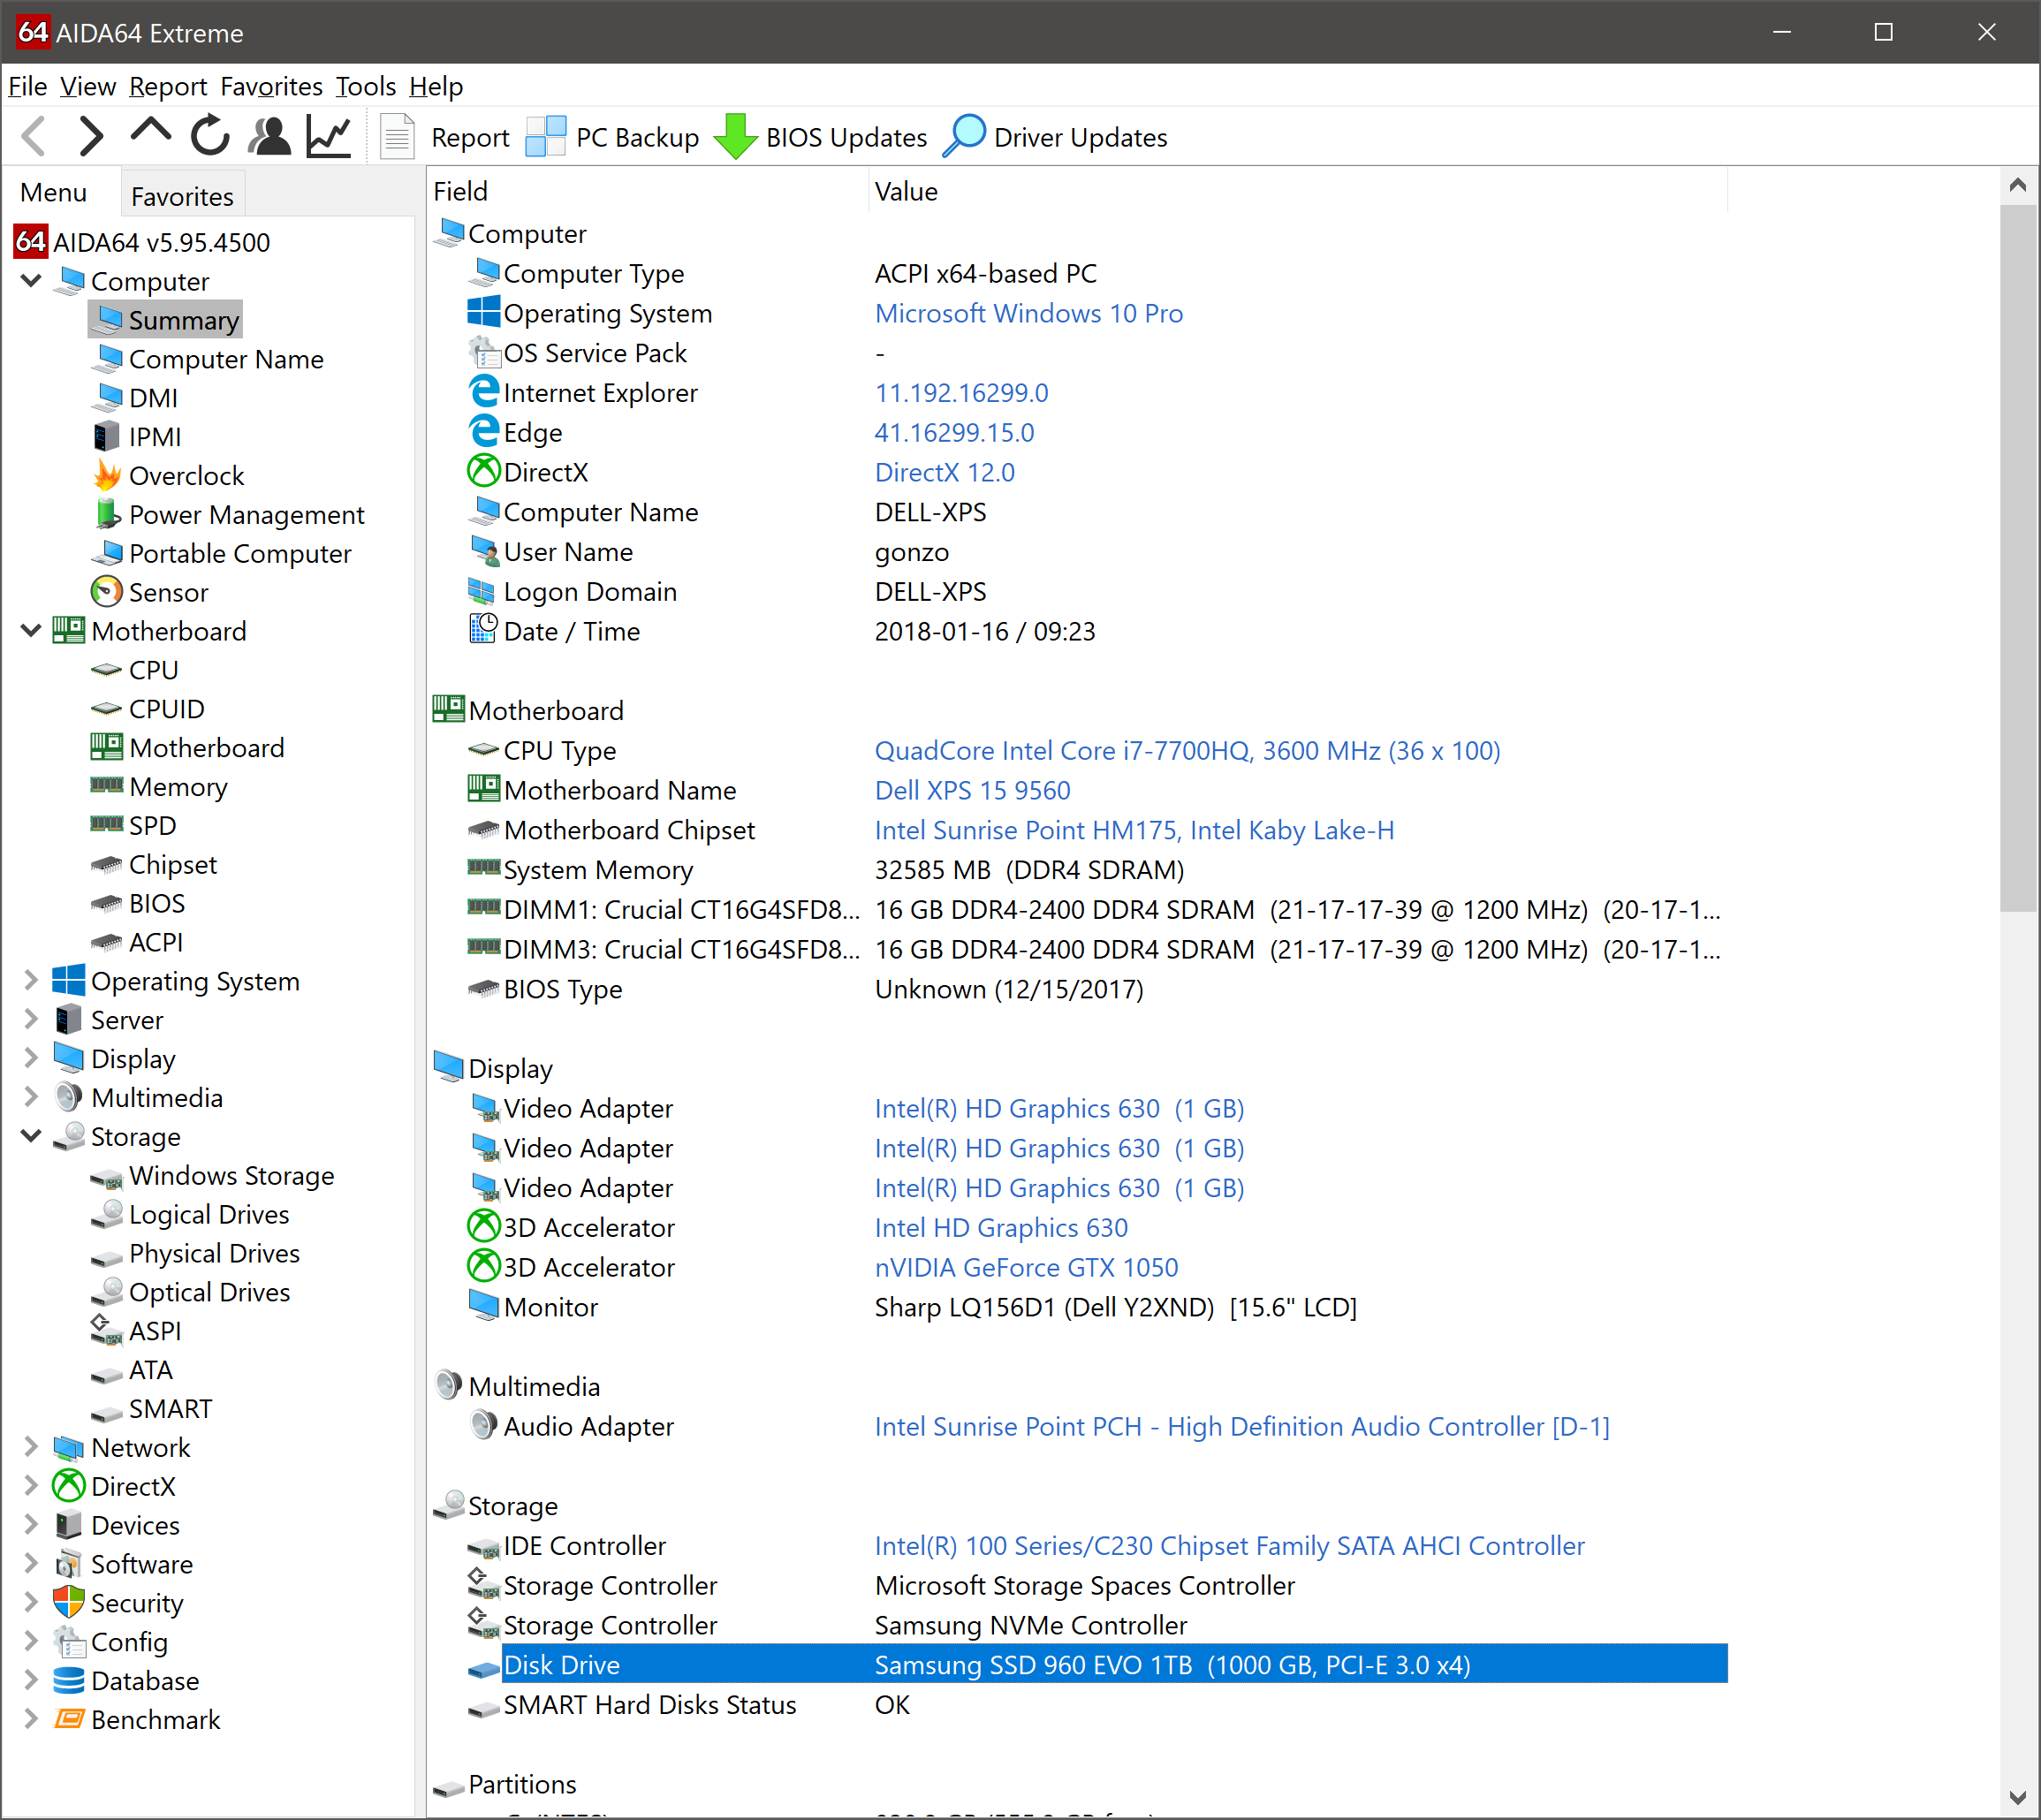Switch to the Favorites tab
Screen dimensions: 2041x1820
pos(182,196)
